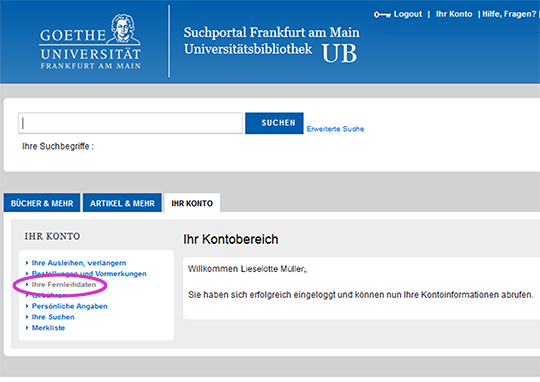Viewport: 540px width, 382px height.
Task: Log out via the Logout link
Action: (x=408, y=14)
